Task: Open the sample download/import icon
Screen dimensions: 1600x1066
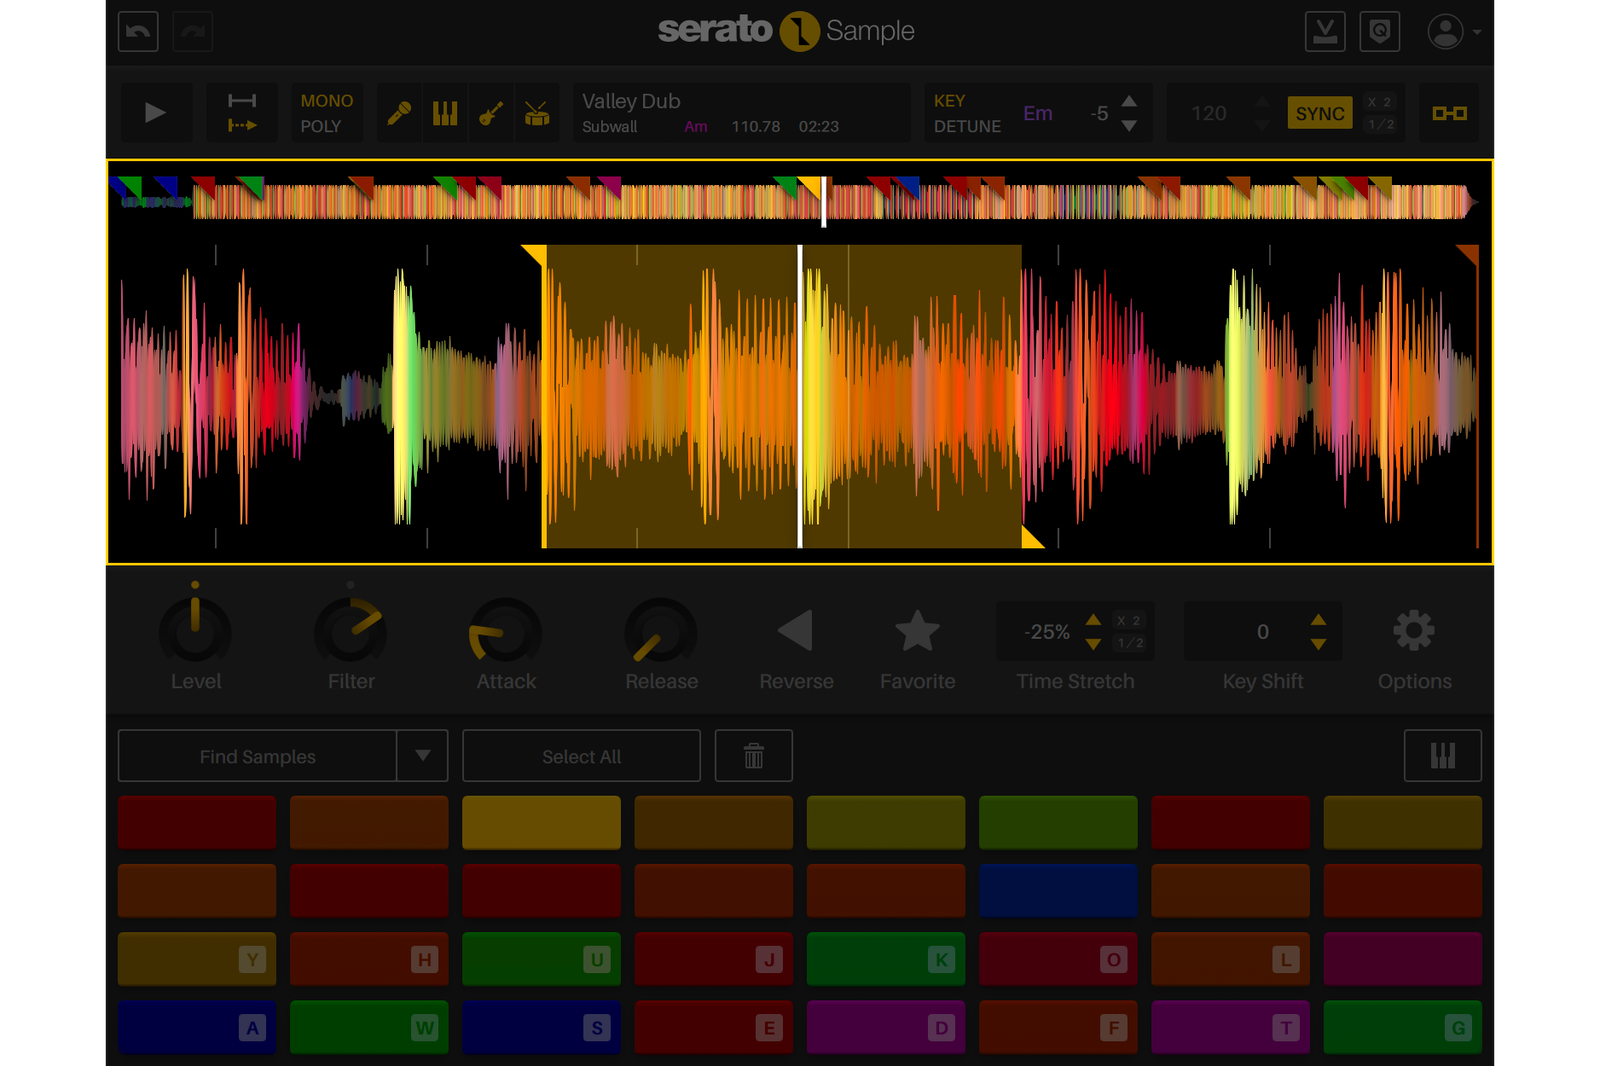Action: [1325, 31]
